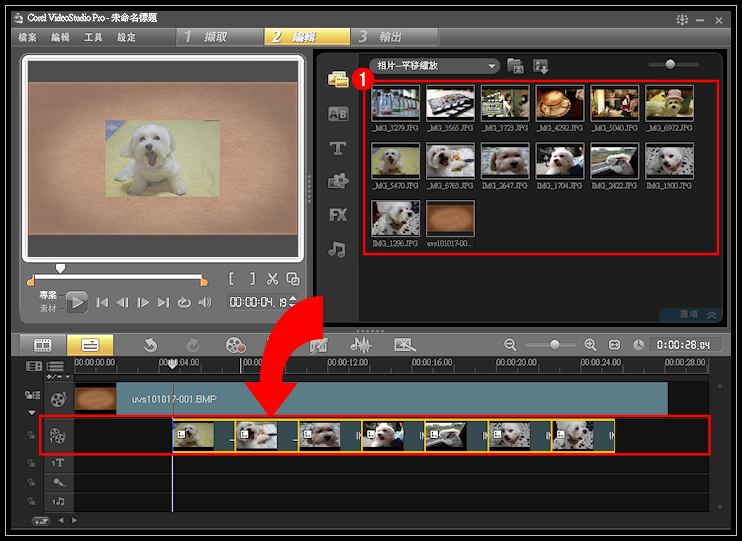This screenshot has width=742, height=541.
Task: Select step 2 編輯 tab
Action: [307, 37]
